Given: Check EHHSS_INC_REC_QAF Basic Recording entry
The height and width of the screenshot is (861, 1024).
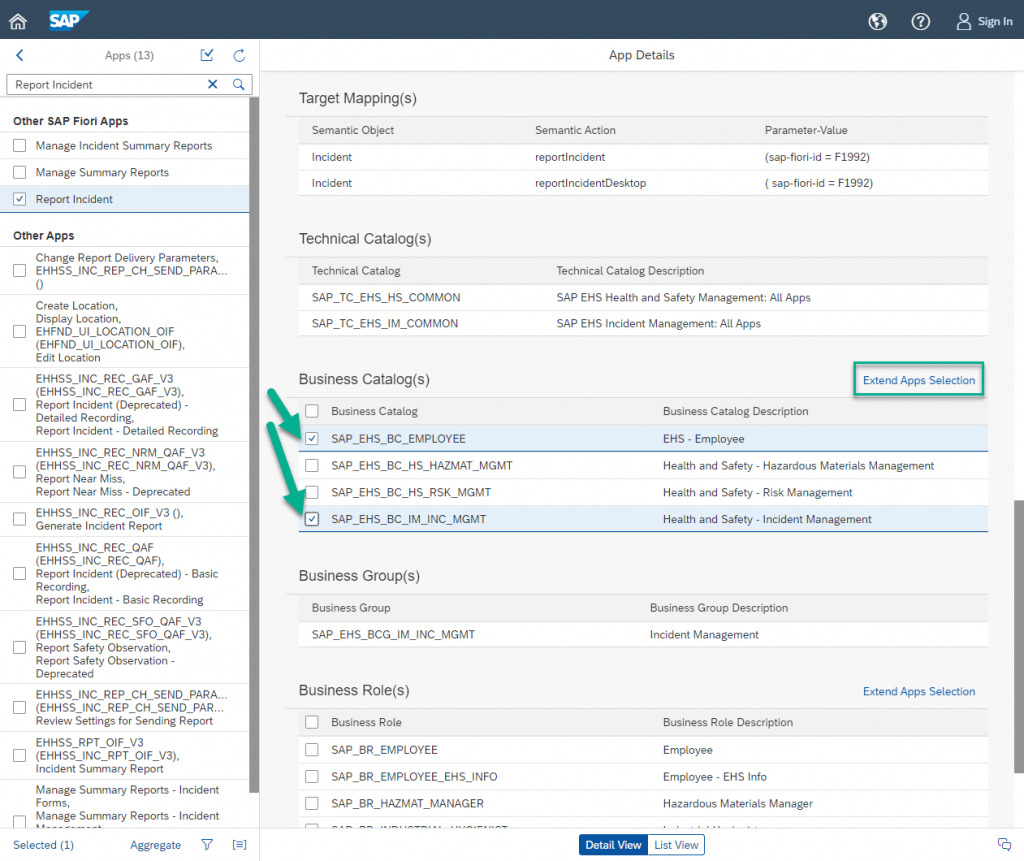Looking at the screenshot, I should (x=20, y=574).
